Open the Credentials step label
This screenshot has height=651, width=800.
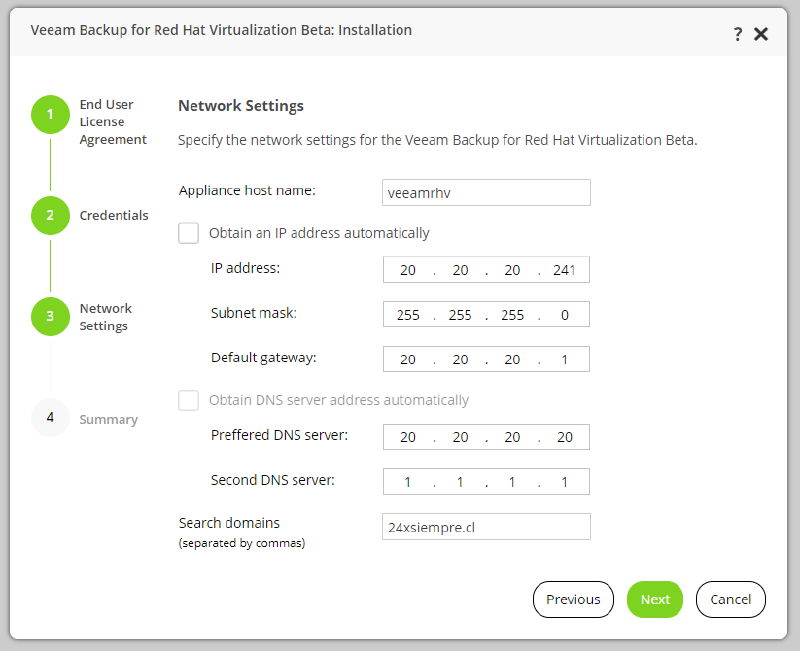coord(114,215)
